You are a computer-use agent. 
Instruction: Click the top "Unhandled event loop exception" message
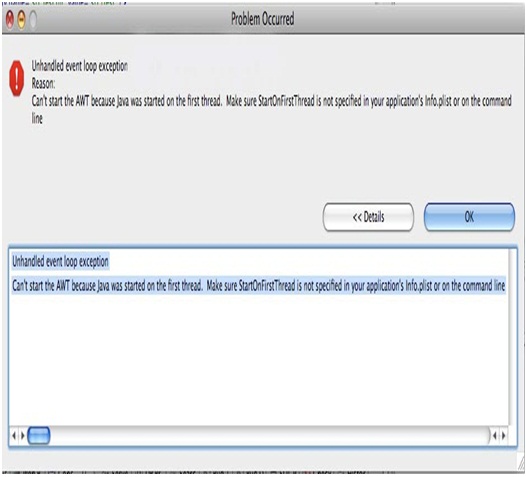pos(80,66)
